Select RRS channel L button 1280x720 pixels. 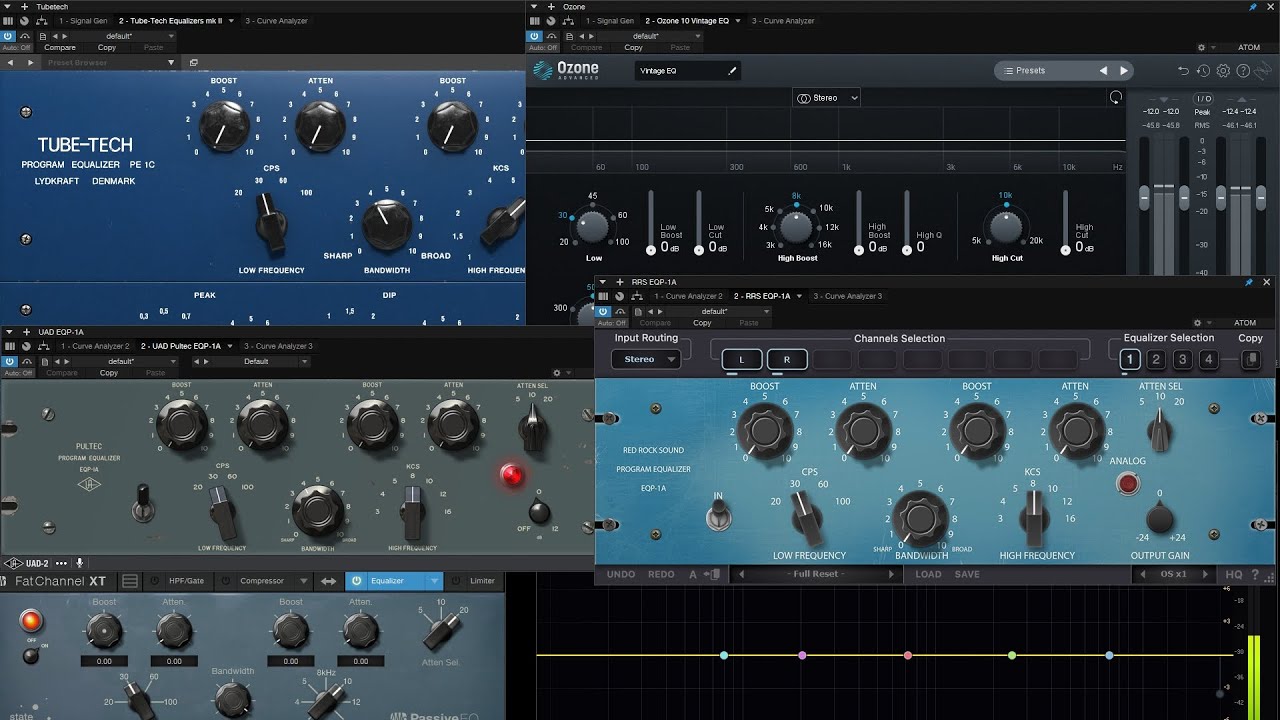742,359
